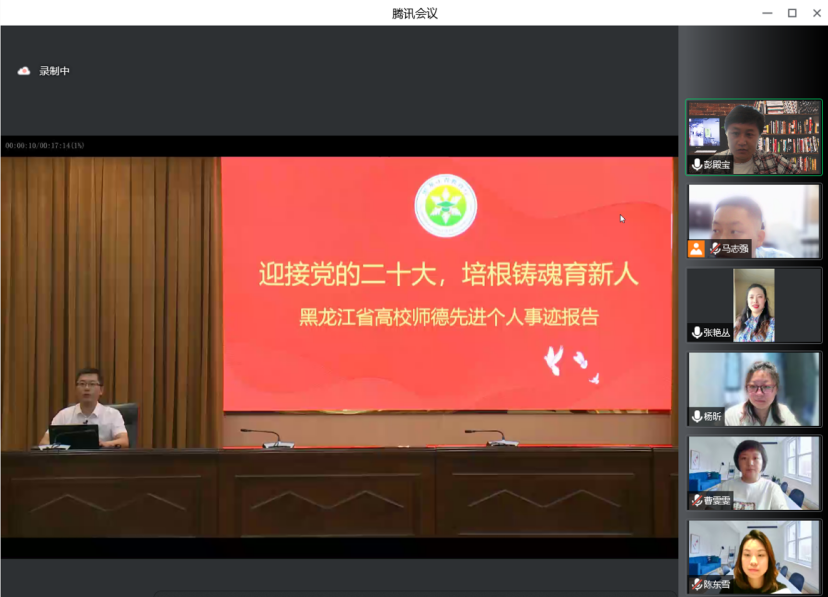Image resolution: width=828 pixels, height=597 pixels.
Task: Select 马志强's video thumbnail
Action: [754, 221]
